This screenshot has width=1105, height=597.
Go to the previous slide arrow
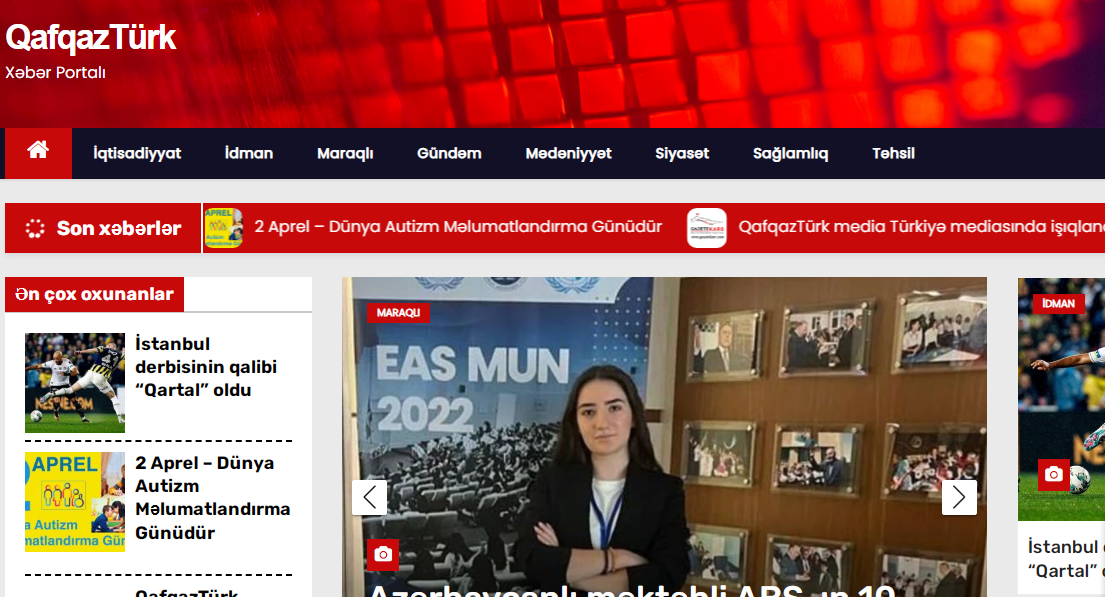369,497
